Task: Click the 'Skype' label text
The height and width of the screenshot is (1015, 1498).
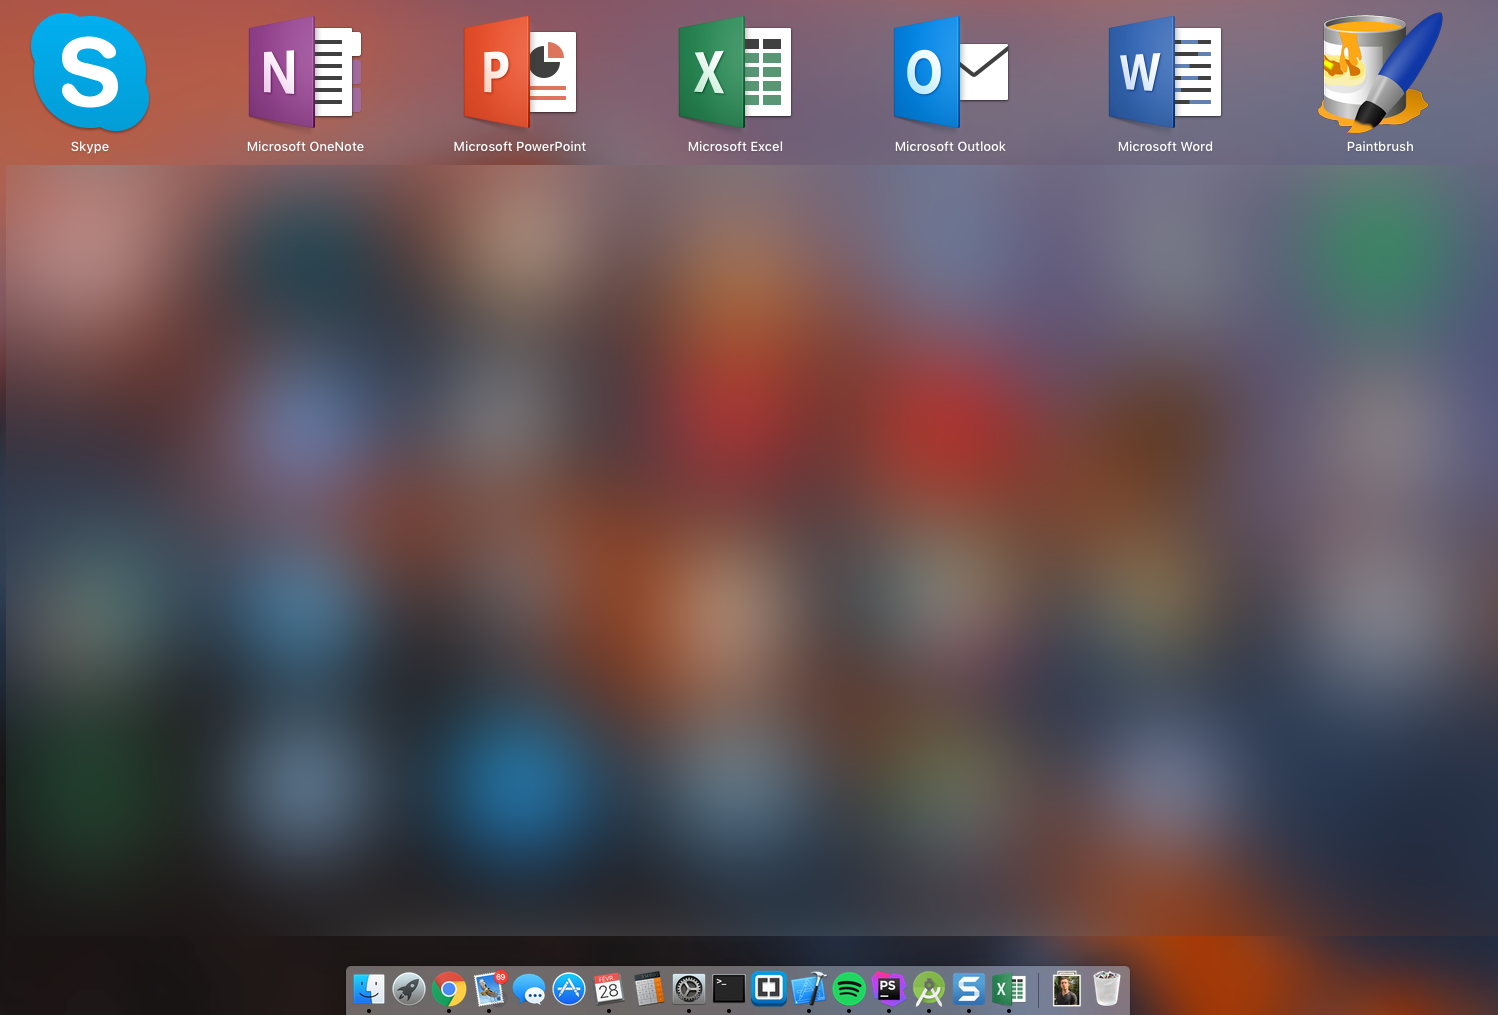Action: (x=90, y=146)
